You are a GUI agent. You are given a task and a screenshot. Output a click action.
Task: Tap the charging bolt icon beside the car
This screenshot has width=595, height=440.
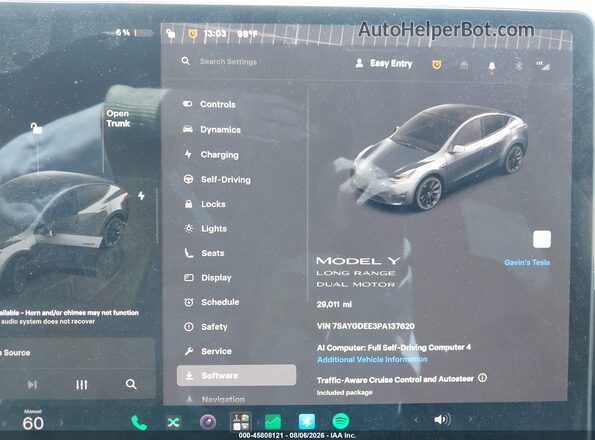tap(141, 196)
